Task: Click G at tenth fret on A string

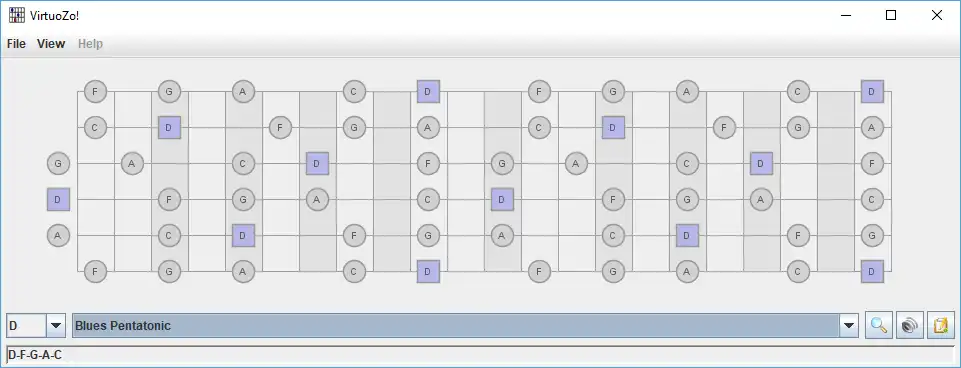Action: pos(428,235)
